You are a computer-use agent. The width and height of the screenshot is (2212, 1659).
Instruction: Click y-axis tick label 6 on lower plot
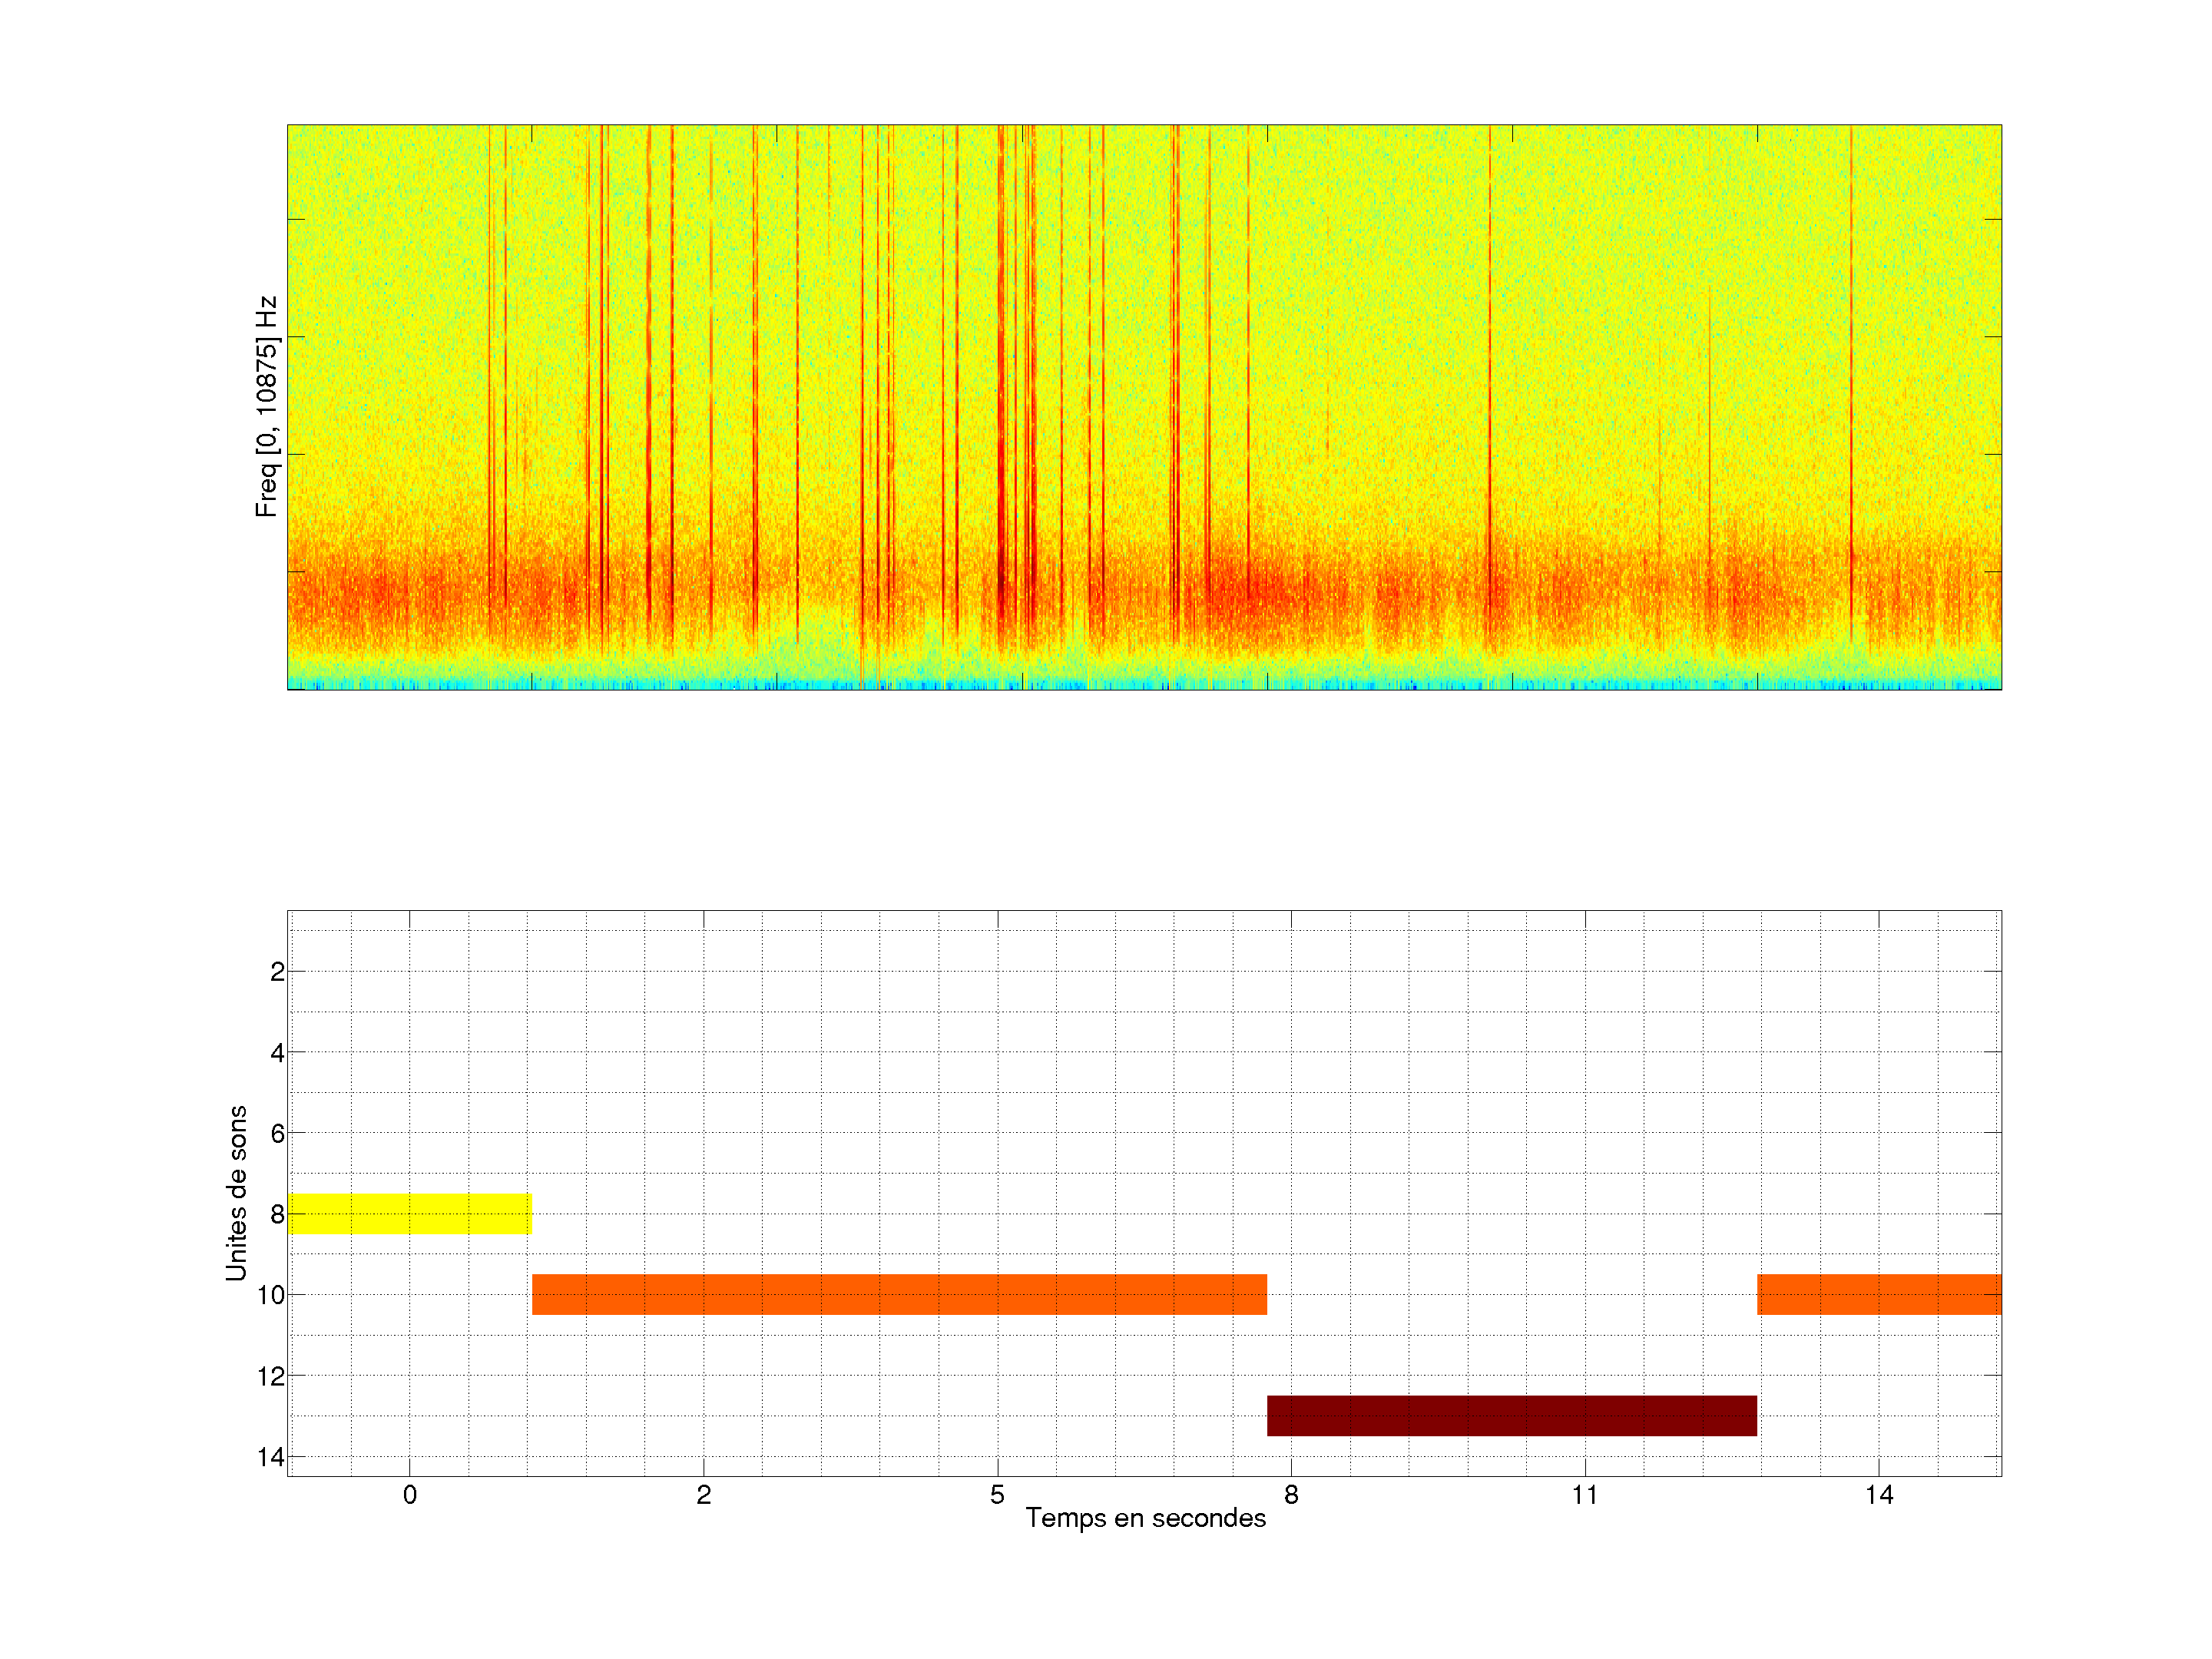click(x=277, y=1134)
